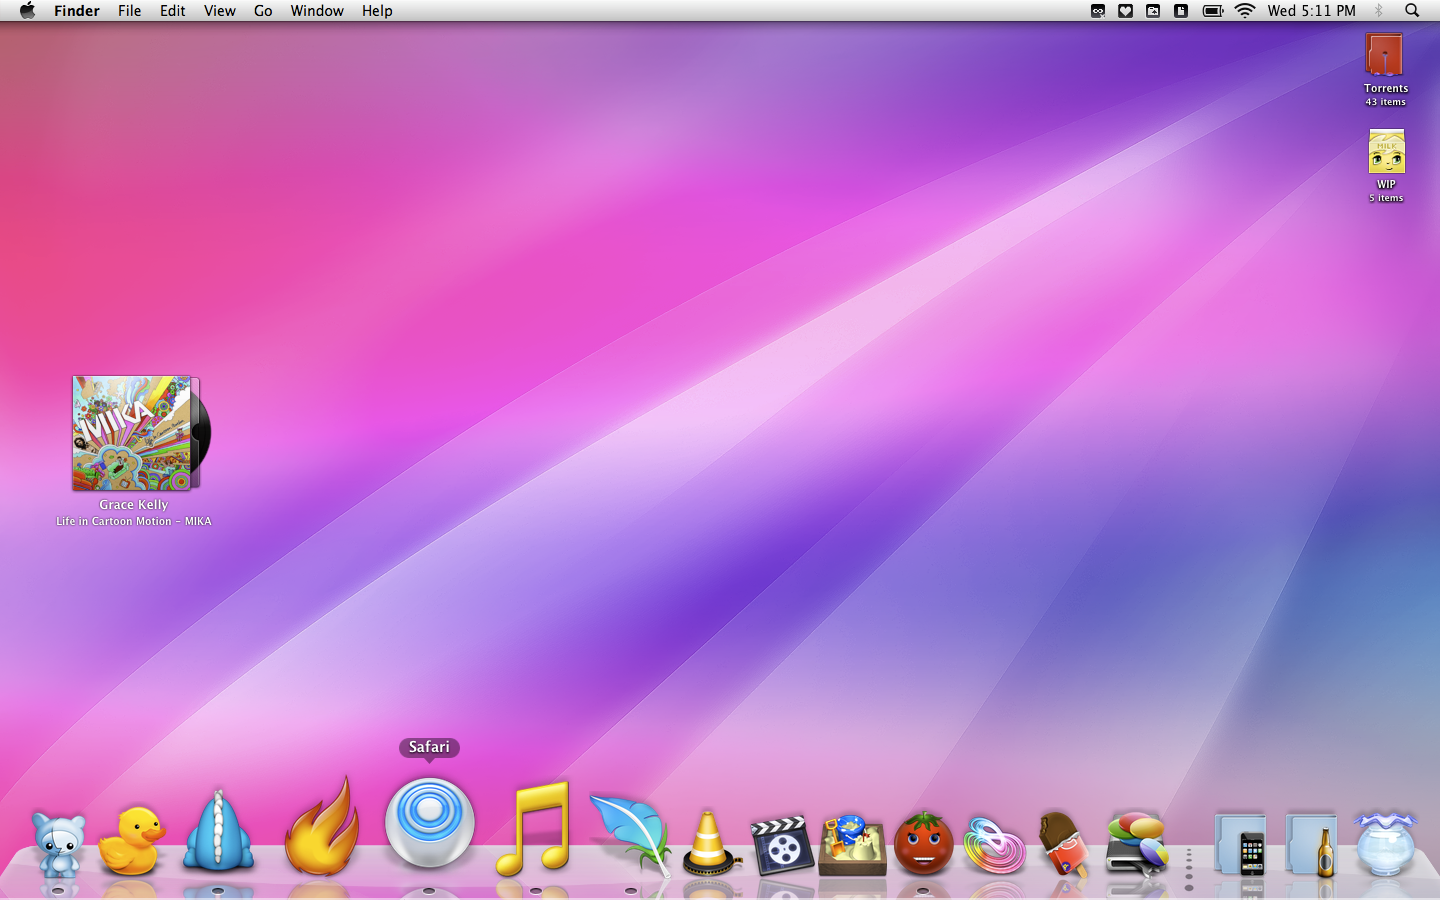The image size is (1440, 900).
Task: Open the File menu
Action: [129, 11]
